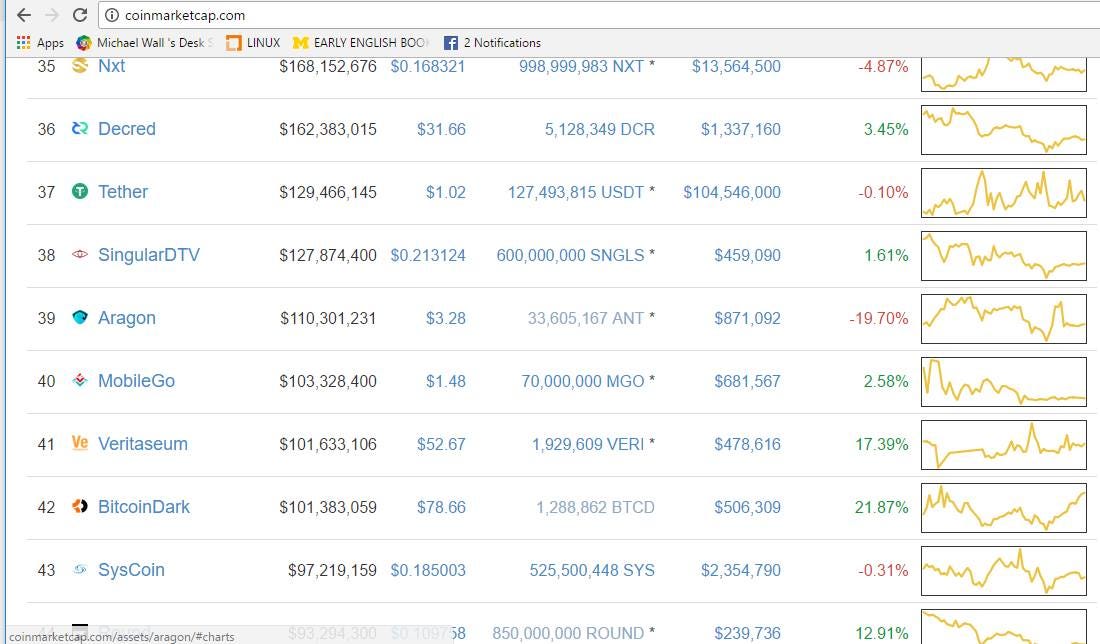Open the Veritaseum 7-day price sparkline

(x=1004, y=445)
